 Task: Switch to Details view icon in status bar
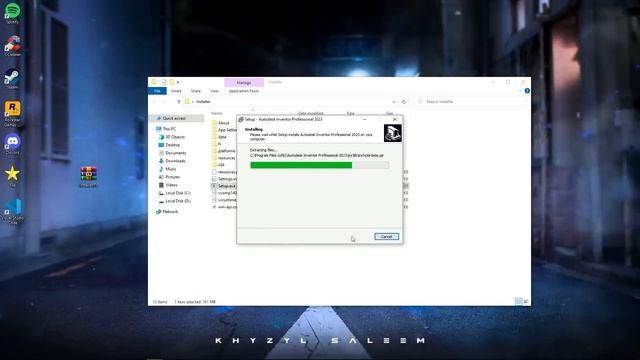(x=518, y=302)
